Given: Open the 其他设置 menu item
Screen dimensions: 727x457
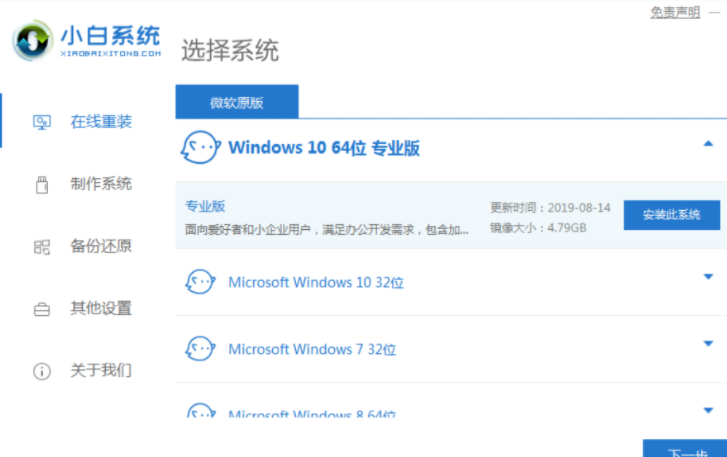Looking at the screenshot, I should 101,308.
